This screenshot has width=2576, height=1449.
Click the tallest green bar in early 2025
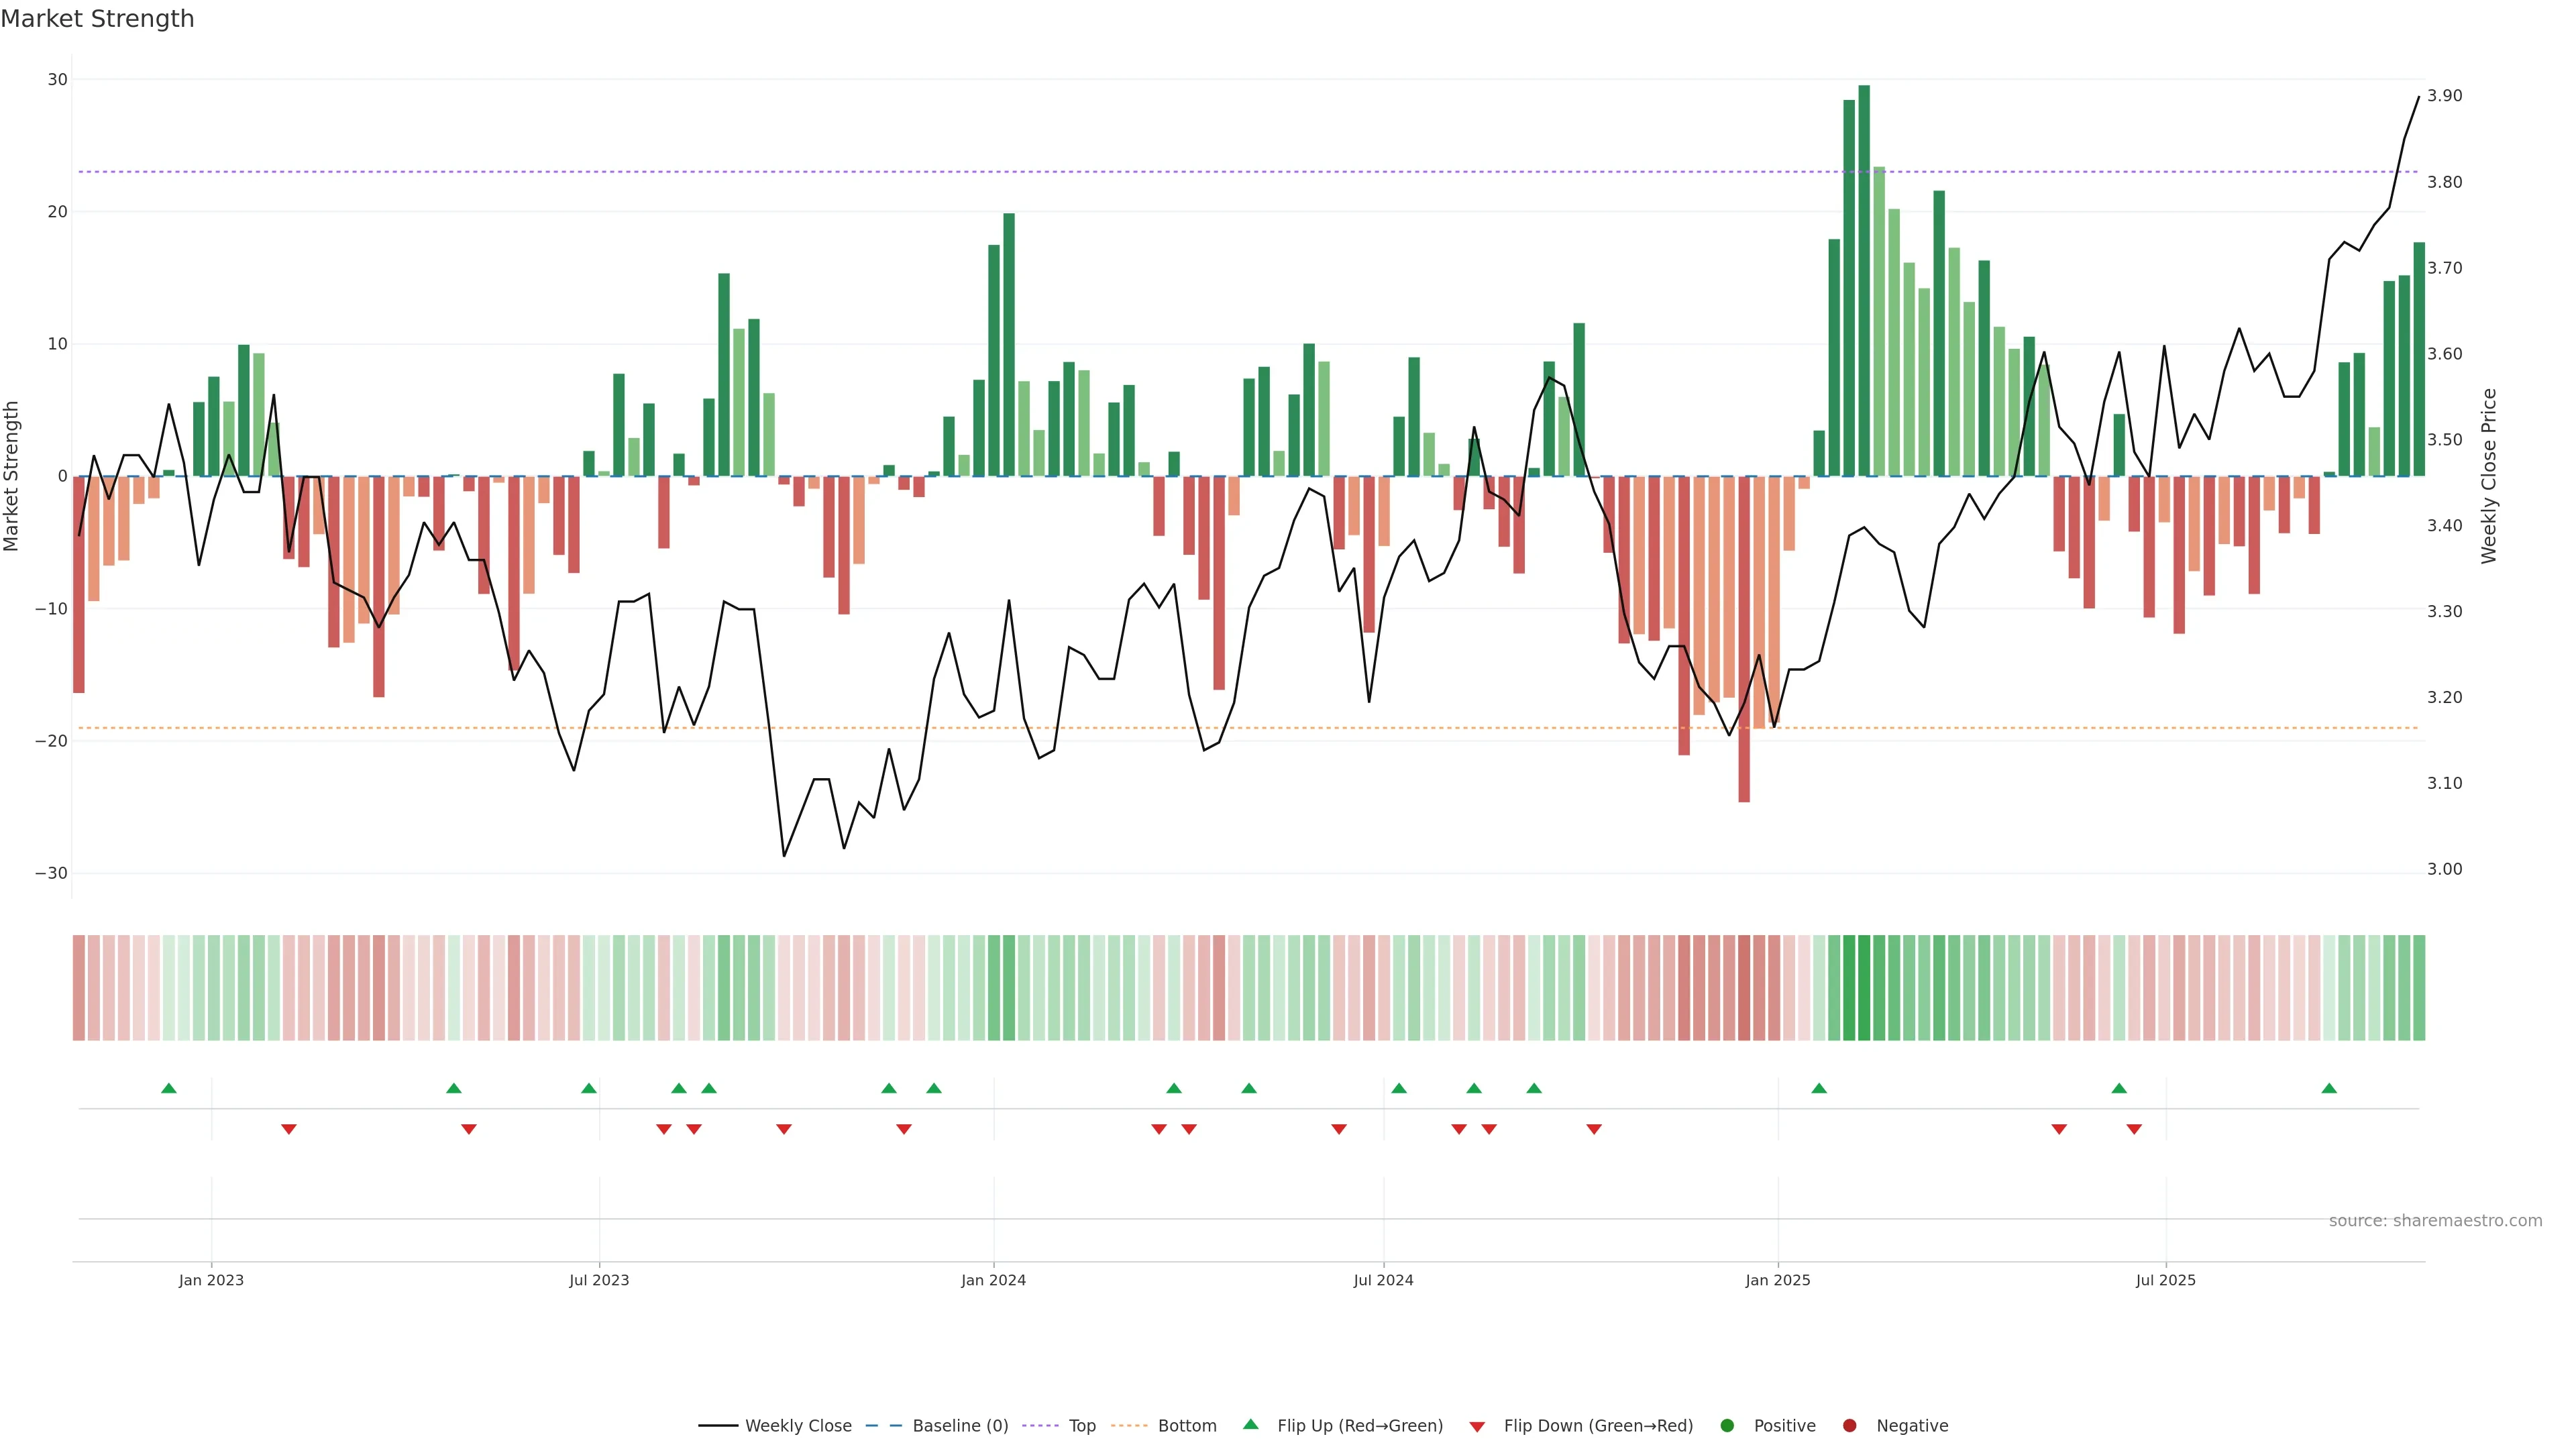click(x=1864, y=280)
